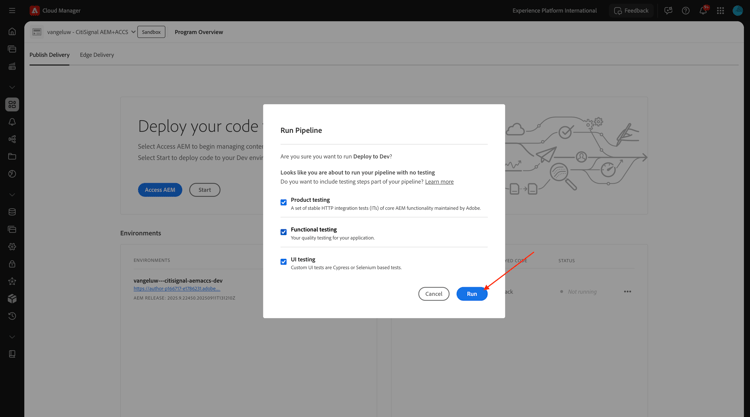
Task: Click the Sandbox badge button
Action: coord(151,32)
